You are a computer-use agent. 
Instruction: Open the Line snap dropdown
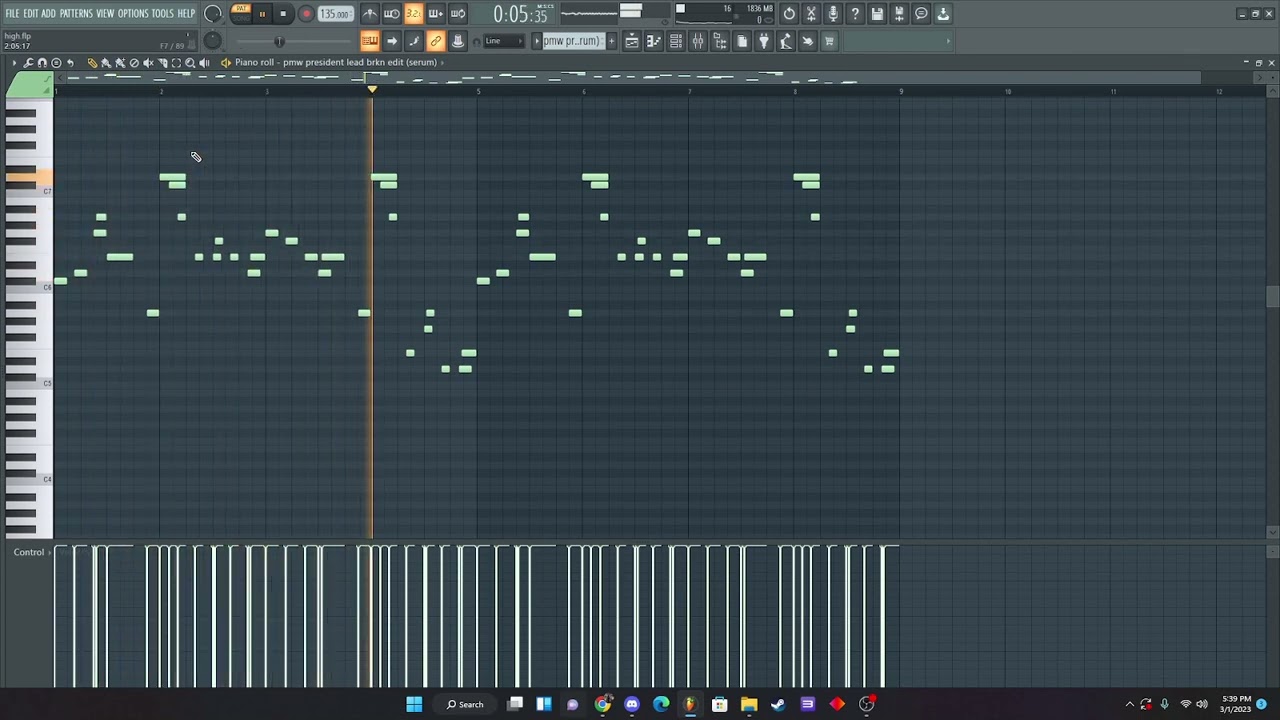[504, 41]
